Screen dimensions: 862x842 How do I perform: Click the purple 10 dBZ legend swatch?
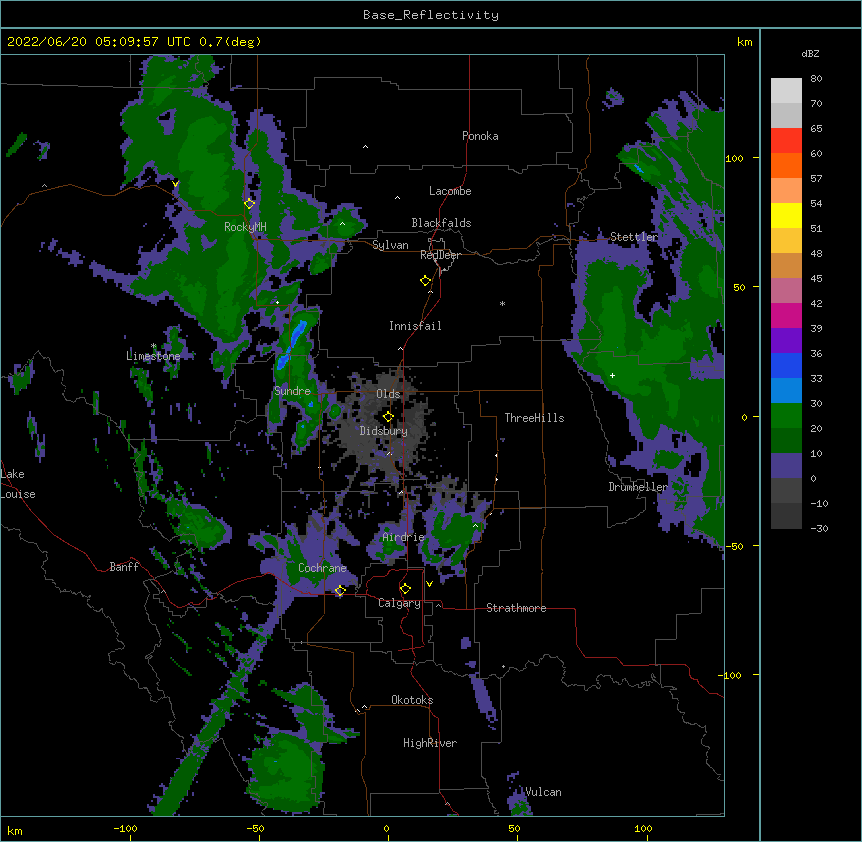coord(786,466)
